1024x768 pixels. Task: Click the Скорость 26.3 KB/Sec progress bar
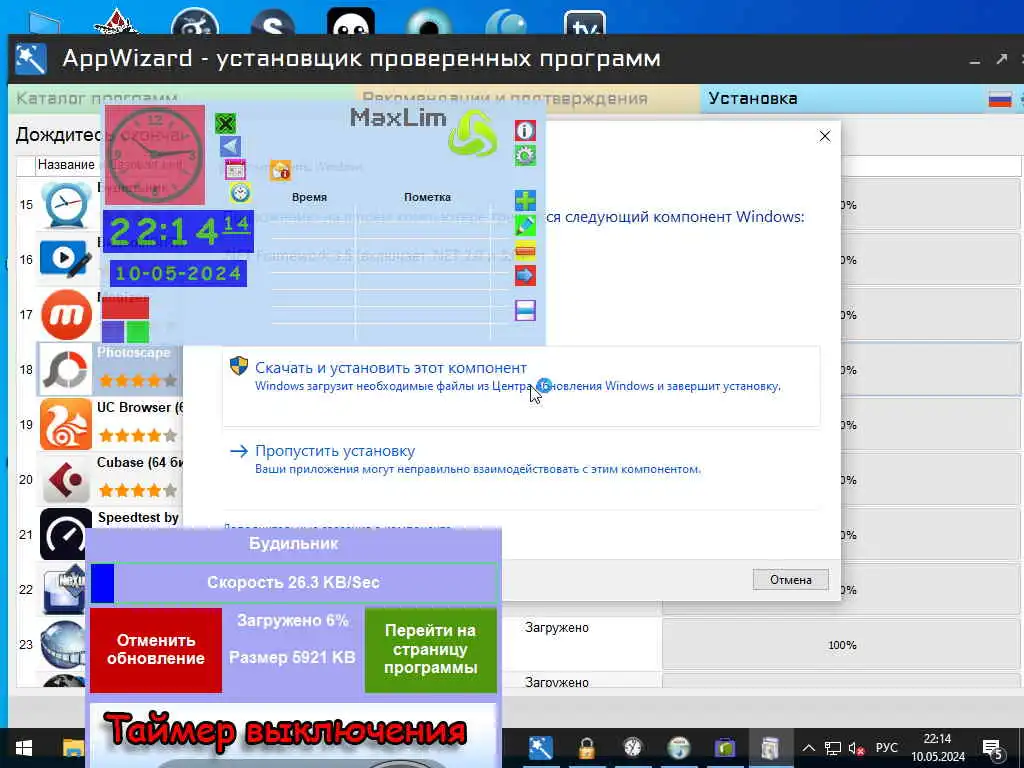294,583
